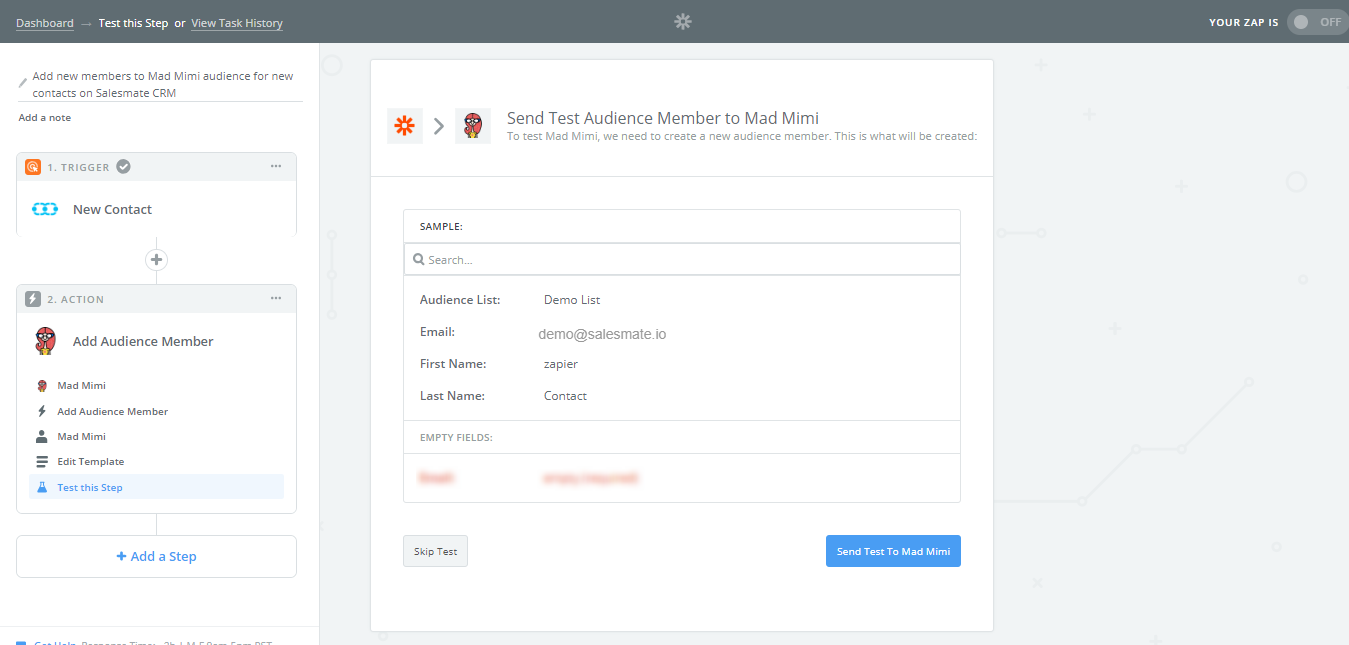Click the Edit Template lines icon

click(x=41, y=462)
